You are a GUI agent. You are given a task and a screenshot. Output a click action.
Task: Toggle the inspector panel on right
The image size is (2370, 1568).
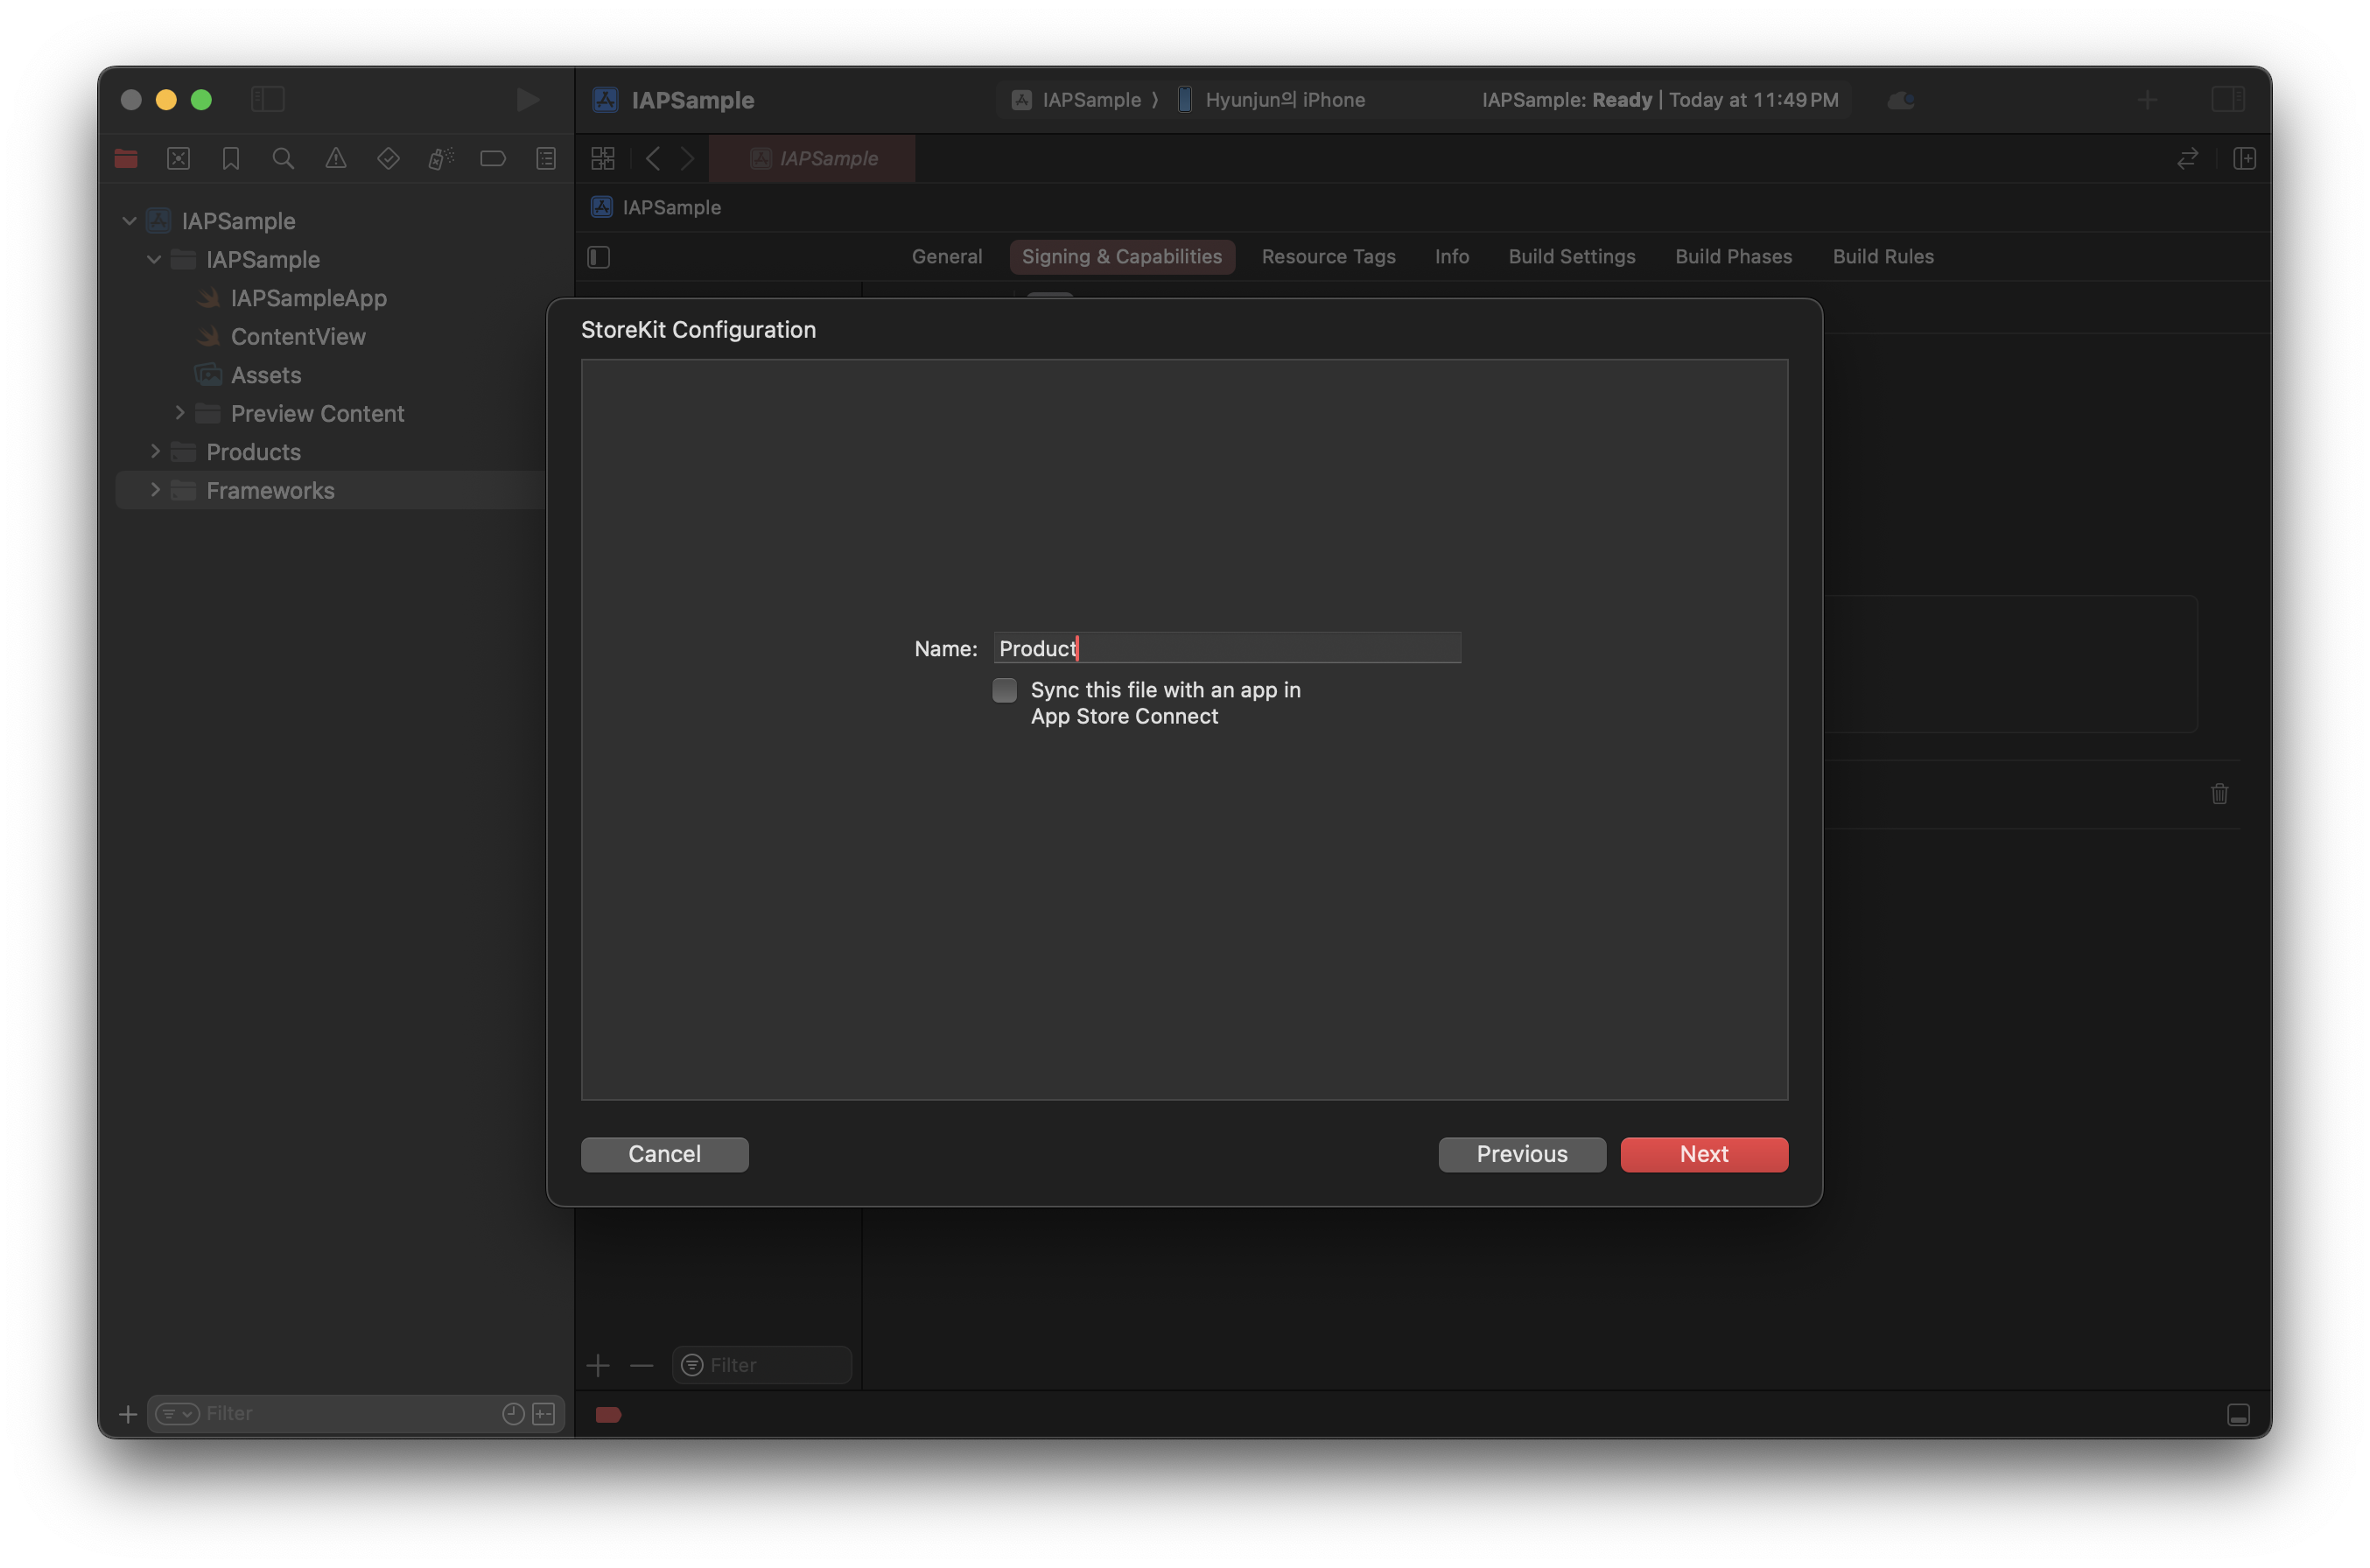tap(2228, 99)
